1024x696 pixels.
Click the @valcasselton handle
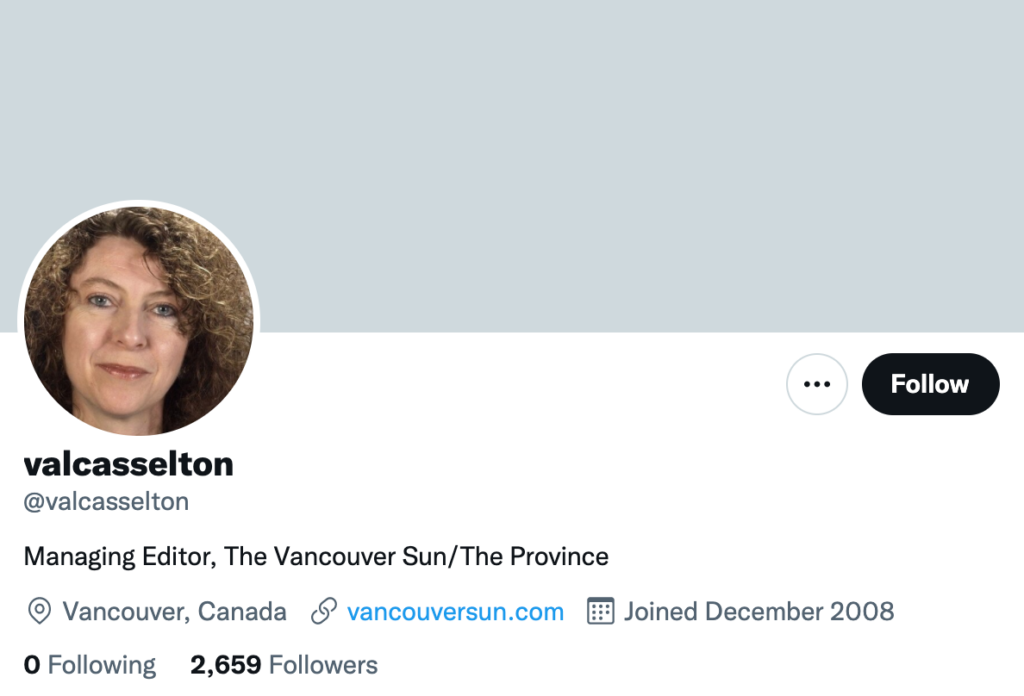tap(106, 501)
